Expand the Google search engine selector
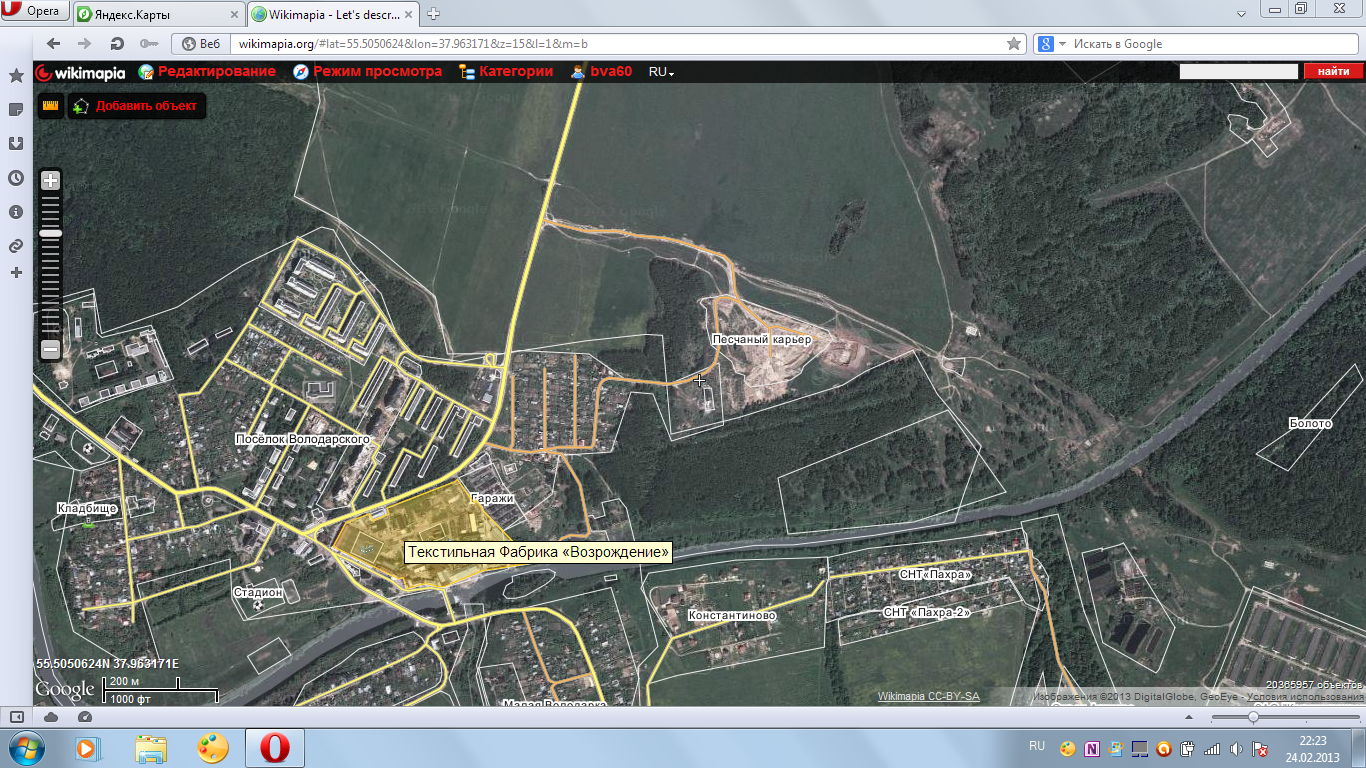The height and width of the screenshot is (768, 1366). tap(1049, 44)
